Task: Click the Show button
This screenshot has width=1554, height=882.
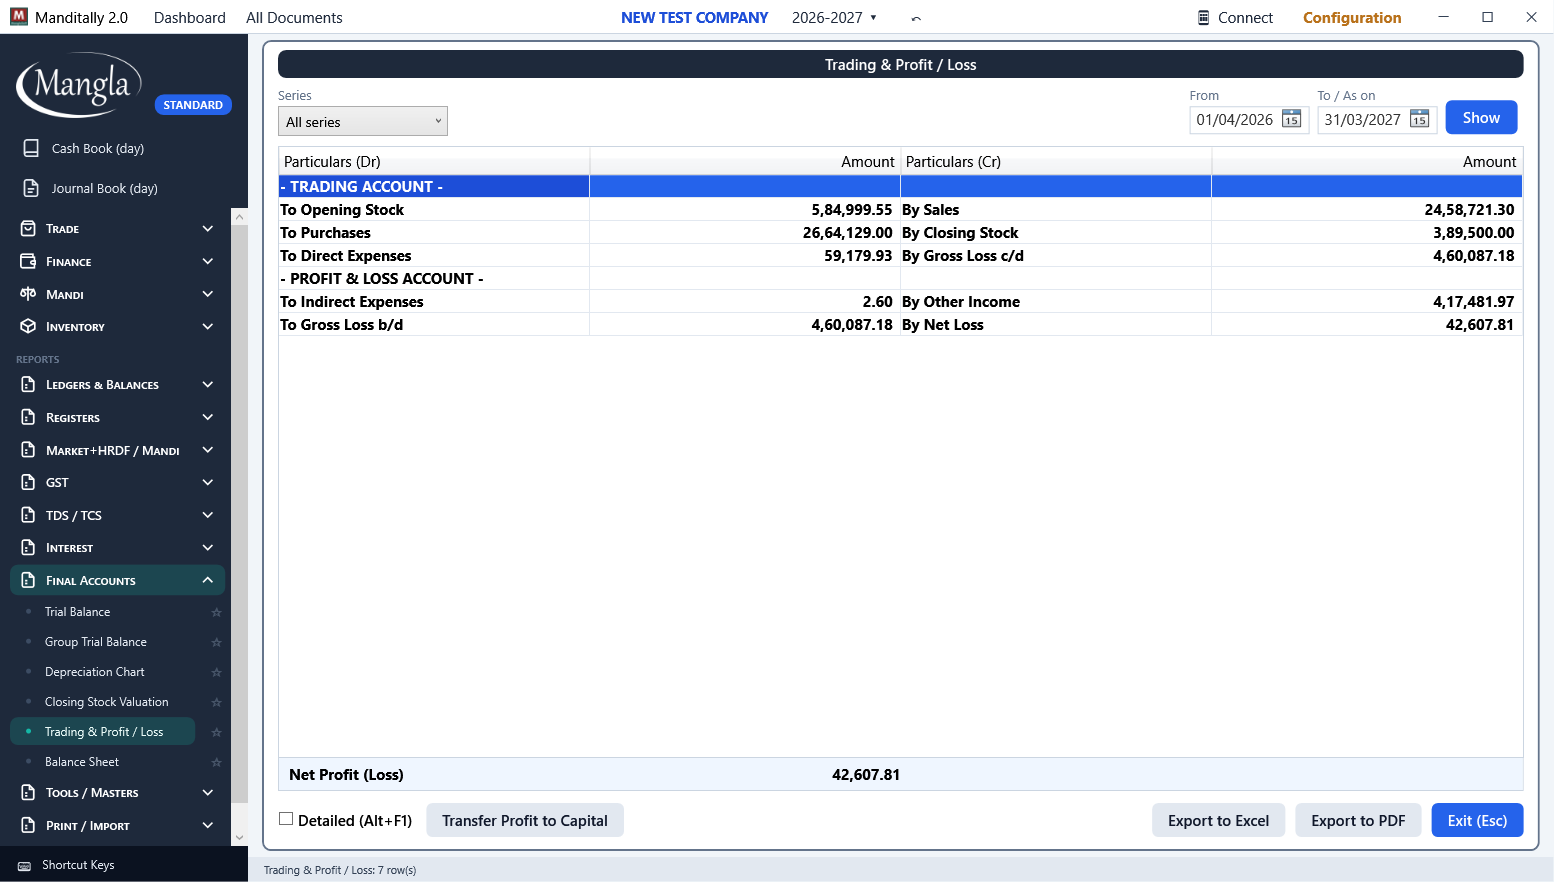Action: coord(1481,117)
